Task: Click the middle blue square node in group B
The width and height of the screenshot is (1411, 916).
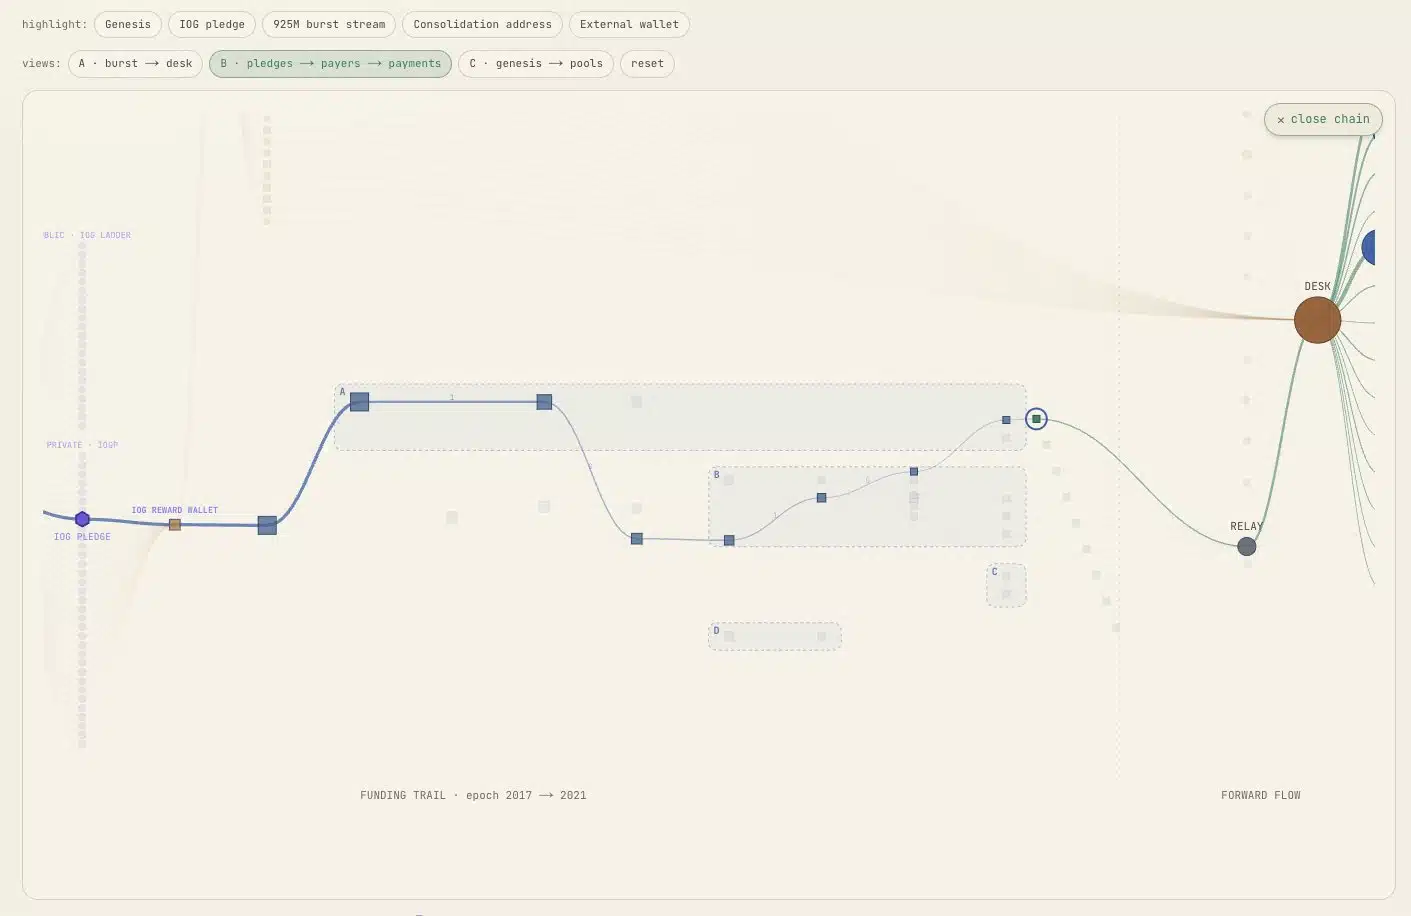Action: (x=821, y=497)
